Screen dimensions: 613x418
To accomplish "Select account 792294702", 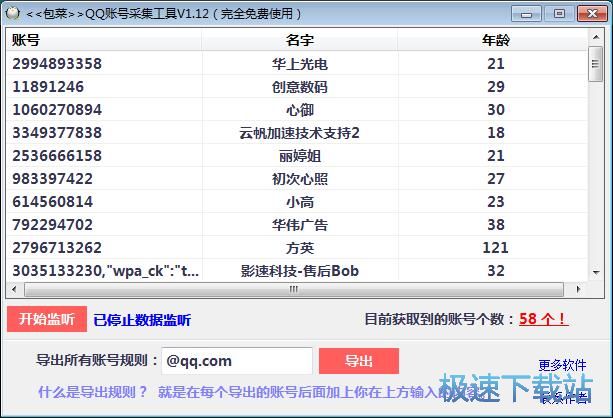I will (x=52, y=225).
